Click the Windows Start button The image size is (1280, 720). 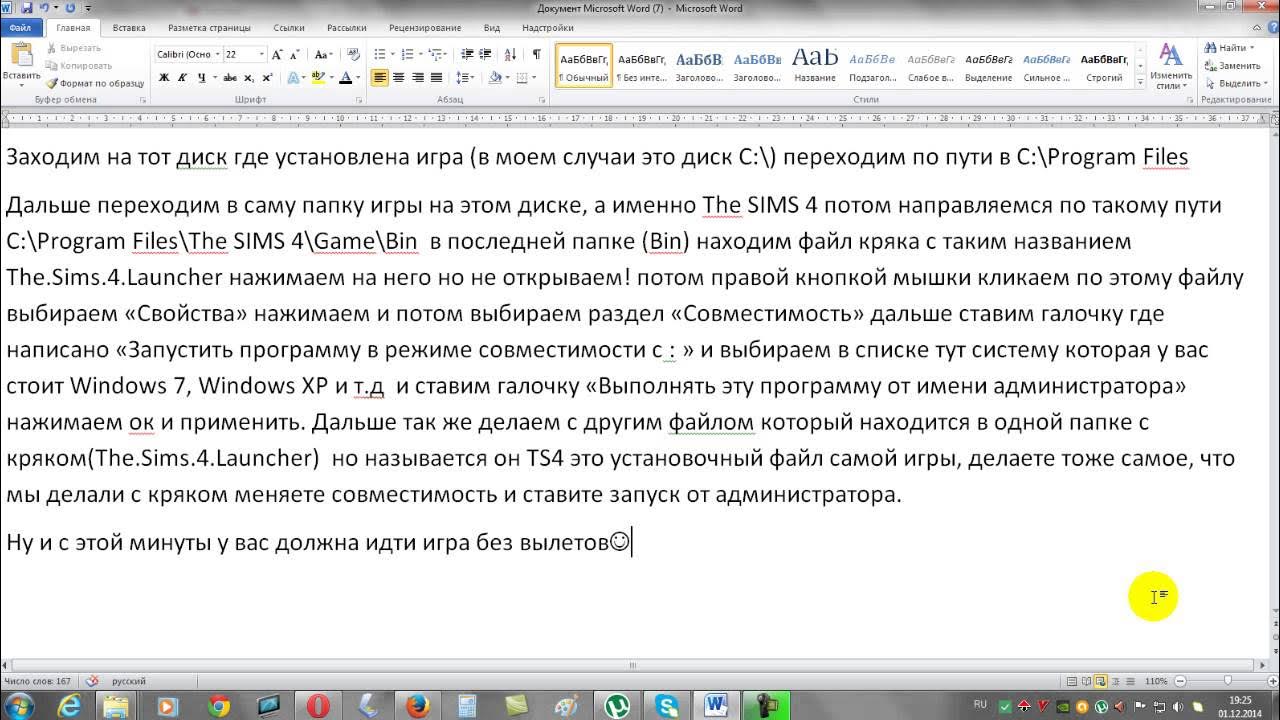(19, 705)
